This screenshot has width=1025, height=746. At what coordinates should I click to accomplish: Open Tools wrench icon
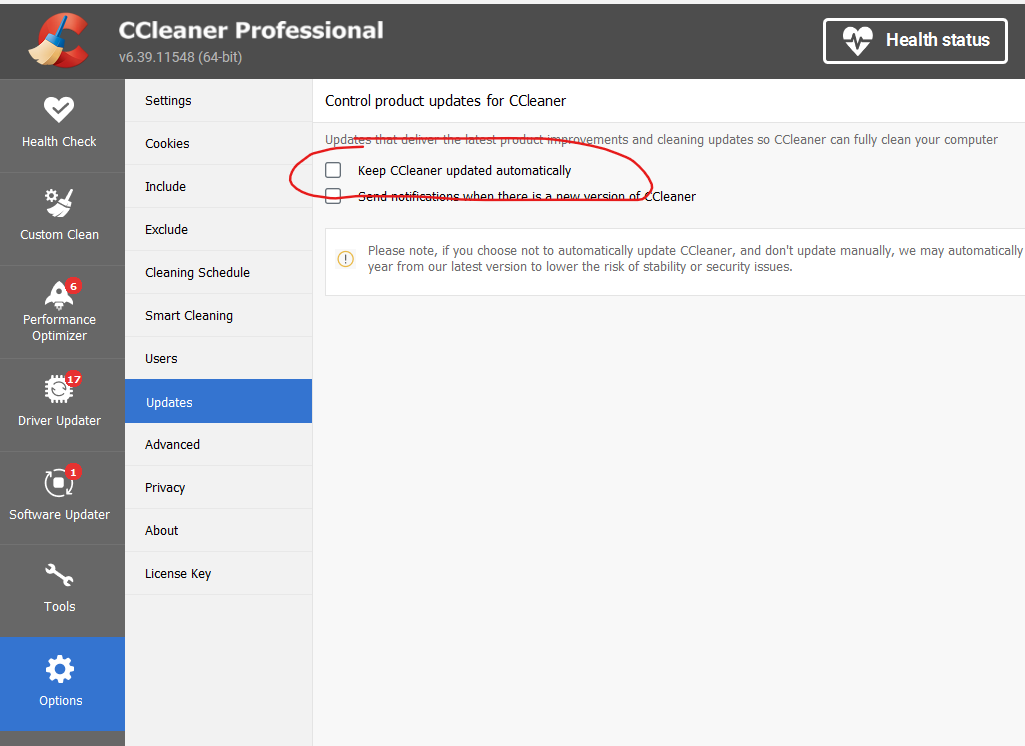(59, 576)
